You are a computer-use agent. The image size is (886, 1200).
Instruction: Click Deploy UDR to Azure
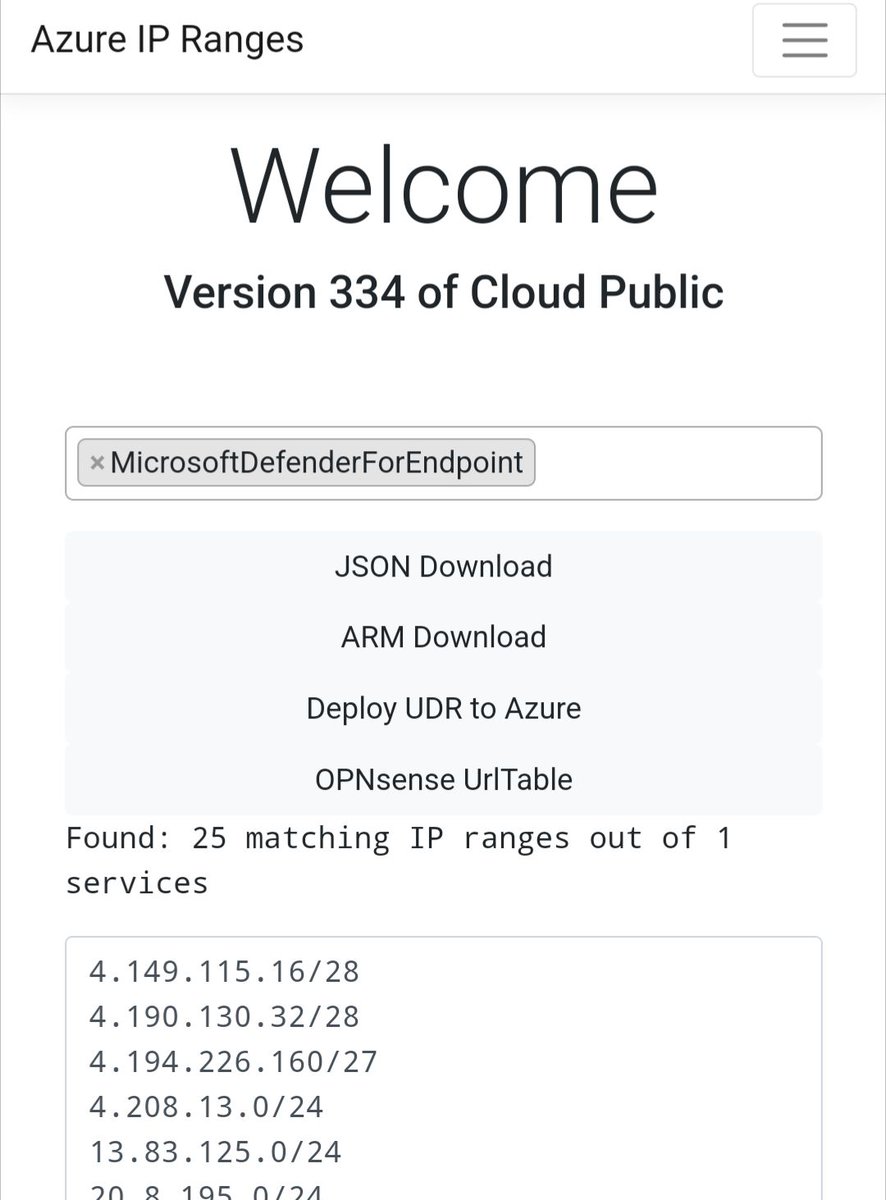(x=443, y=708)
